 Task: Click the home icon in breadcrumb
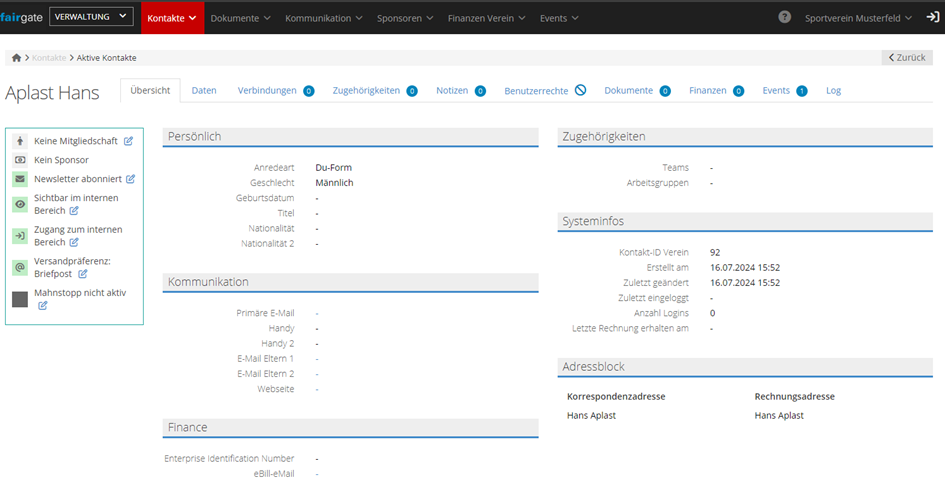click(x=17, y=58)
